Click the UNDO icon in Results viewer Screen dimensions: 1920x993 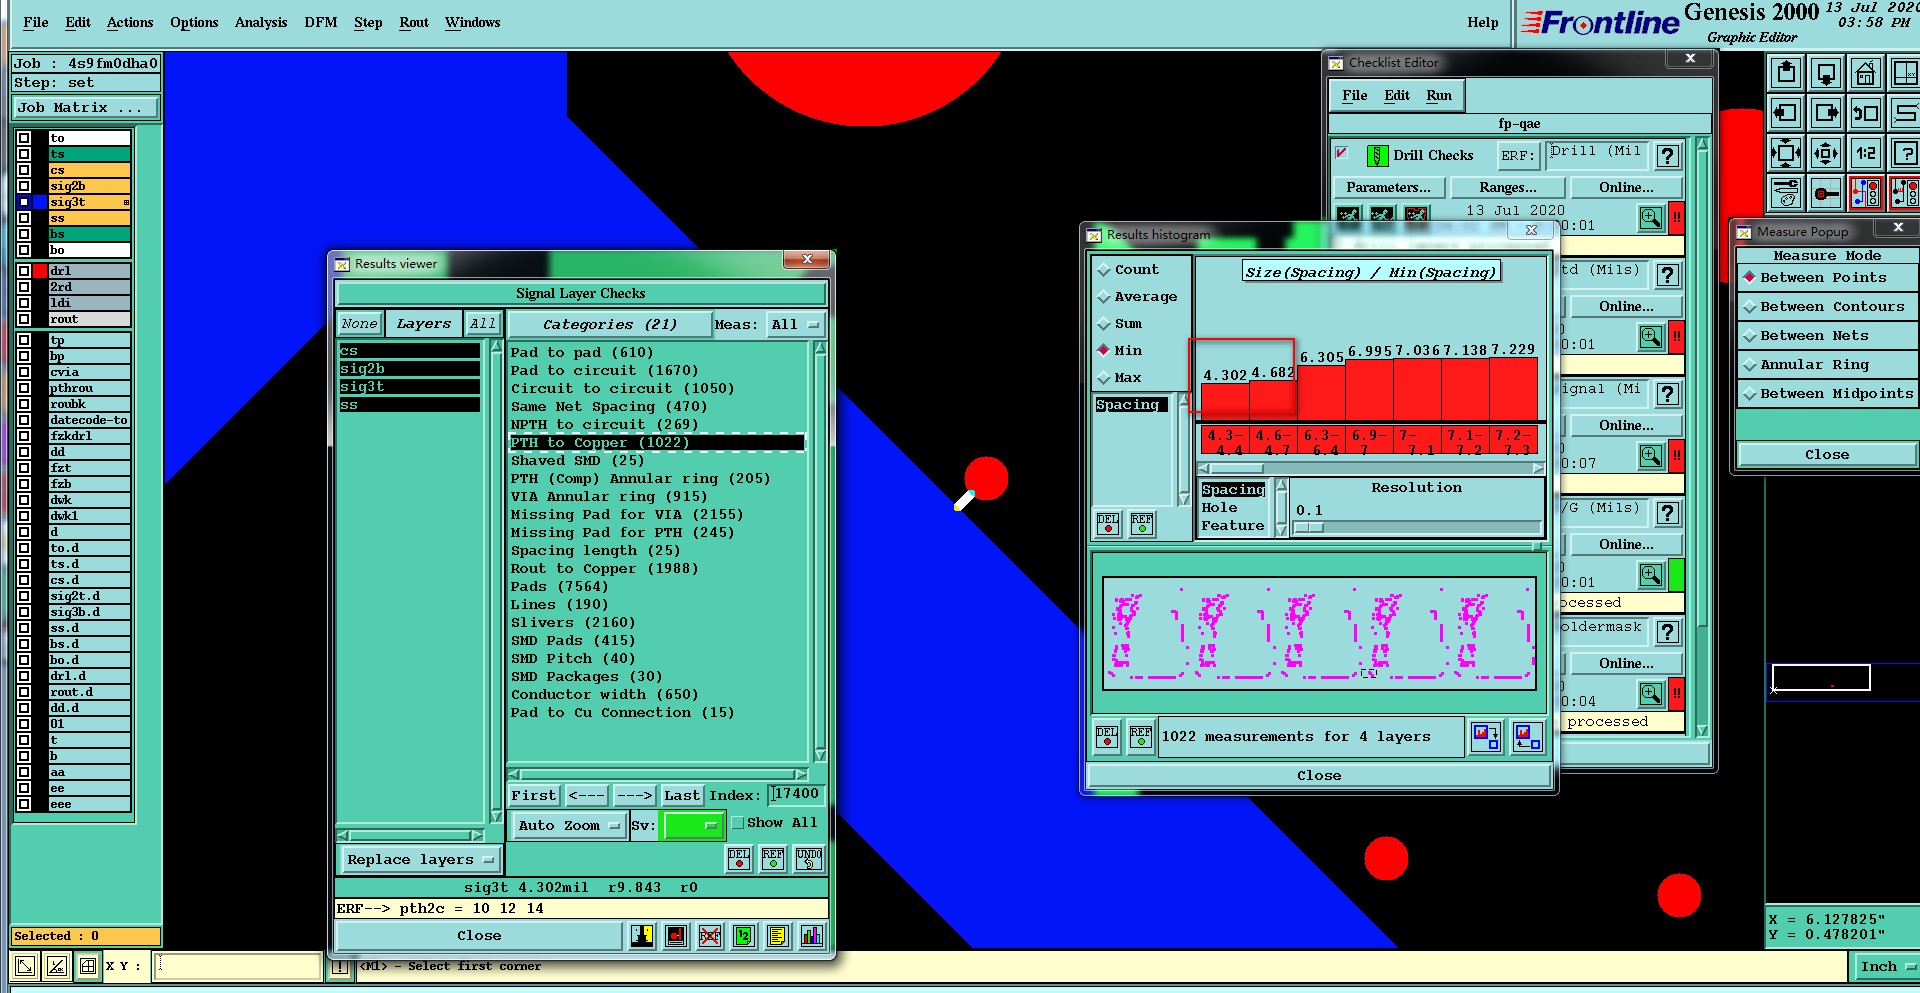click(809, 858)
